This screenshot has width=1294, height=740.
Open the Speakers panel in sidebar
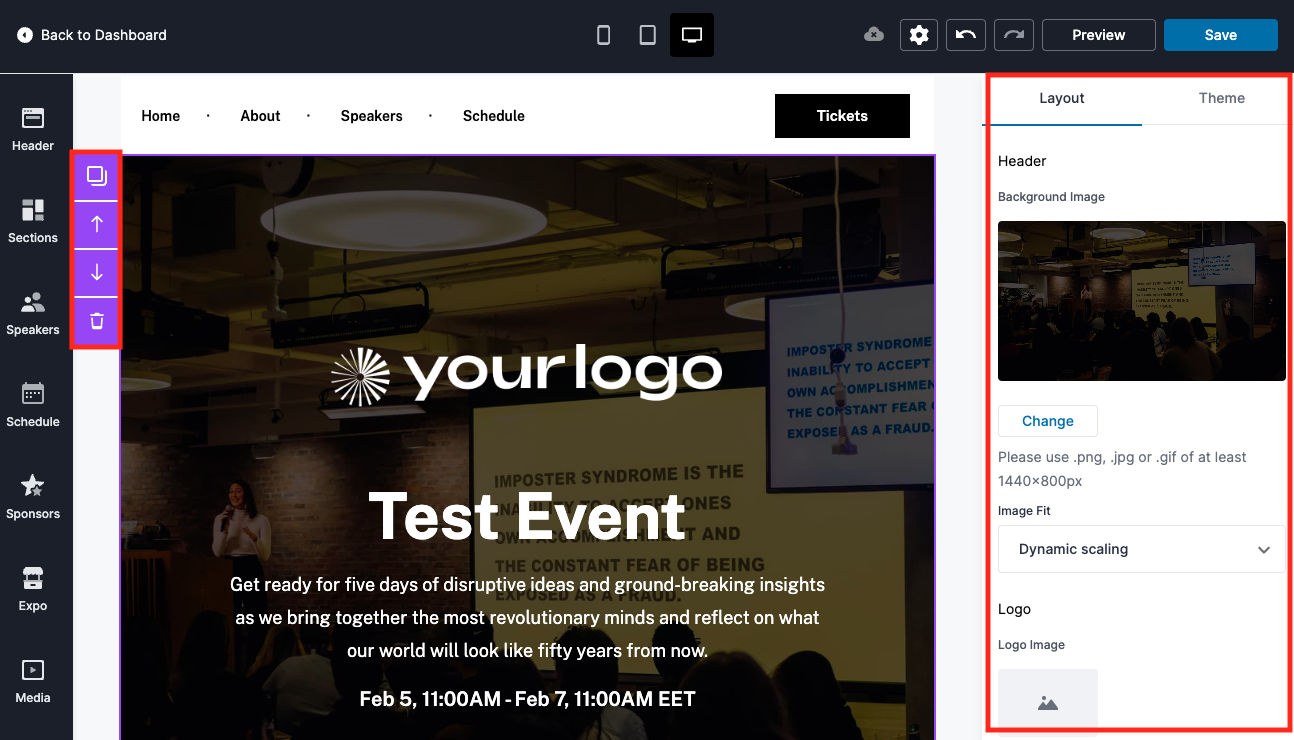coord(33,313)
